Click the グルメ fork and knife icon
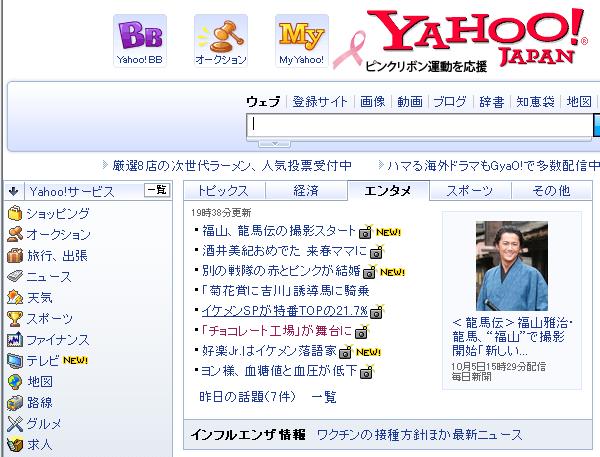600x457 pixels. tap(15, 423)
